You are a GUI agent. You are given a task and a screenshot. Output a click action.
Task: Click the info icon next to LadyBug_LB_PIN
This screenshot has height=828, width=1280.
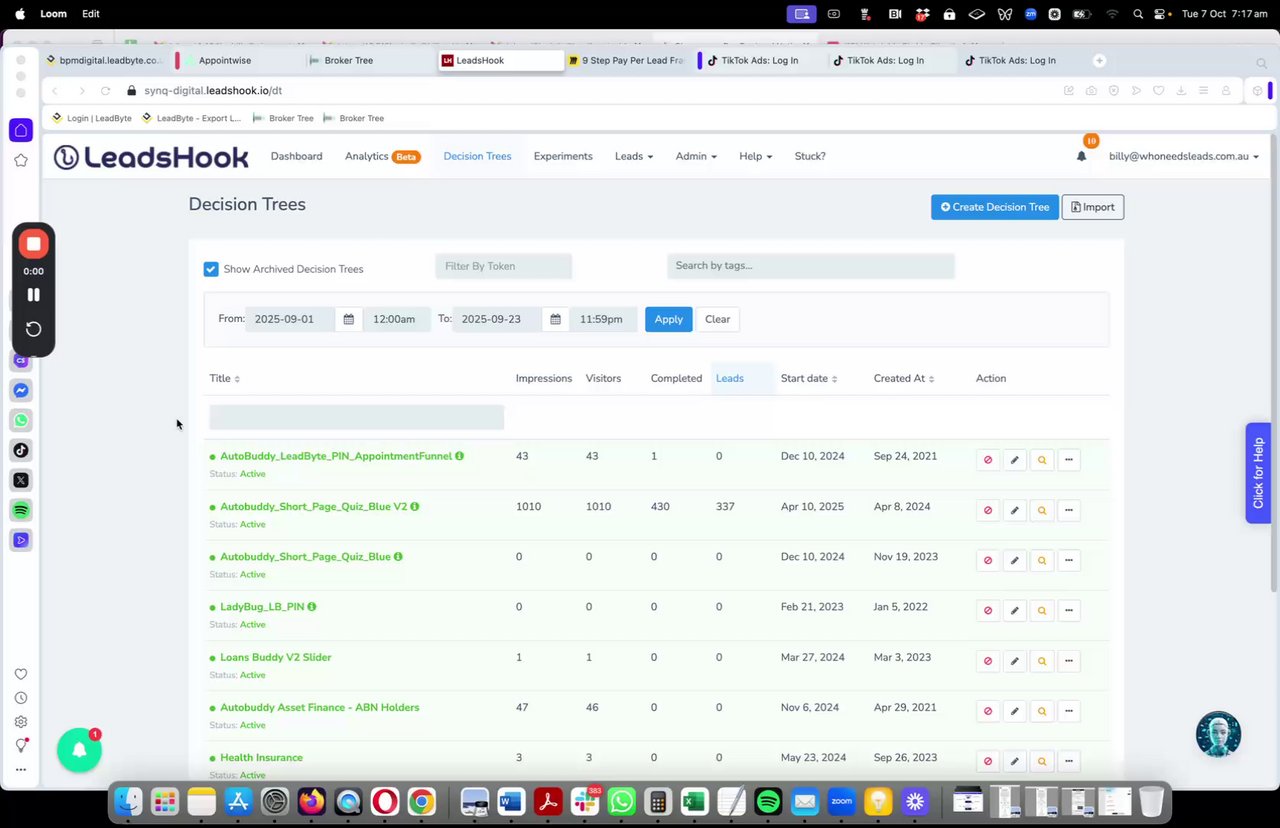coord(312,607)
